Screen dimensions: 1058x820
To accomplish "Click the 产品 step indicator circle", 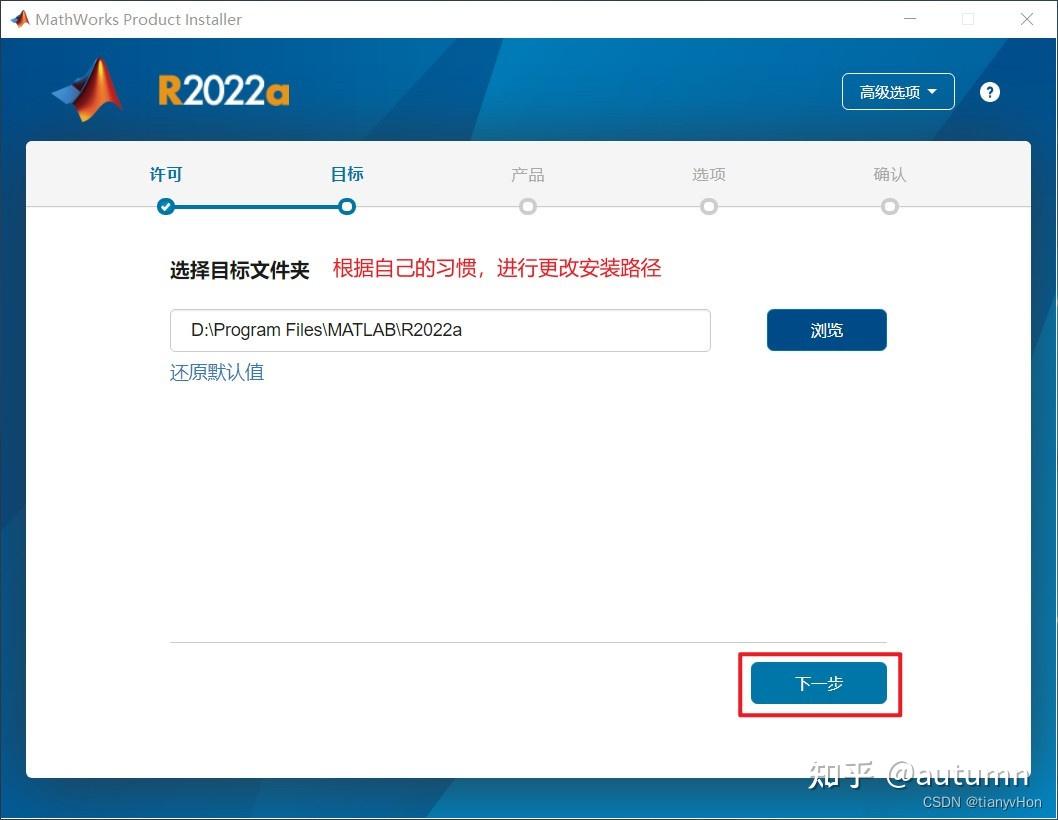I will 528,207.
